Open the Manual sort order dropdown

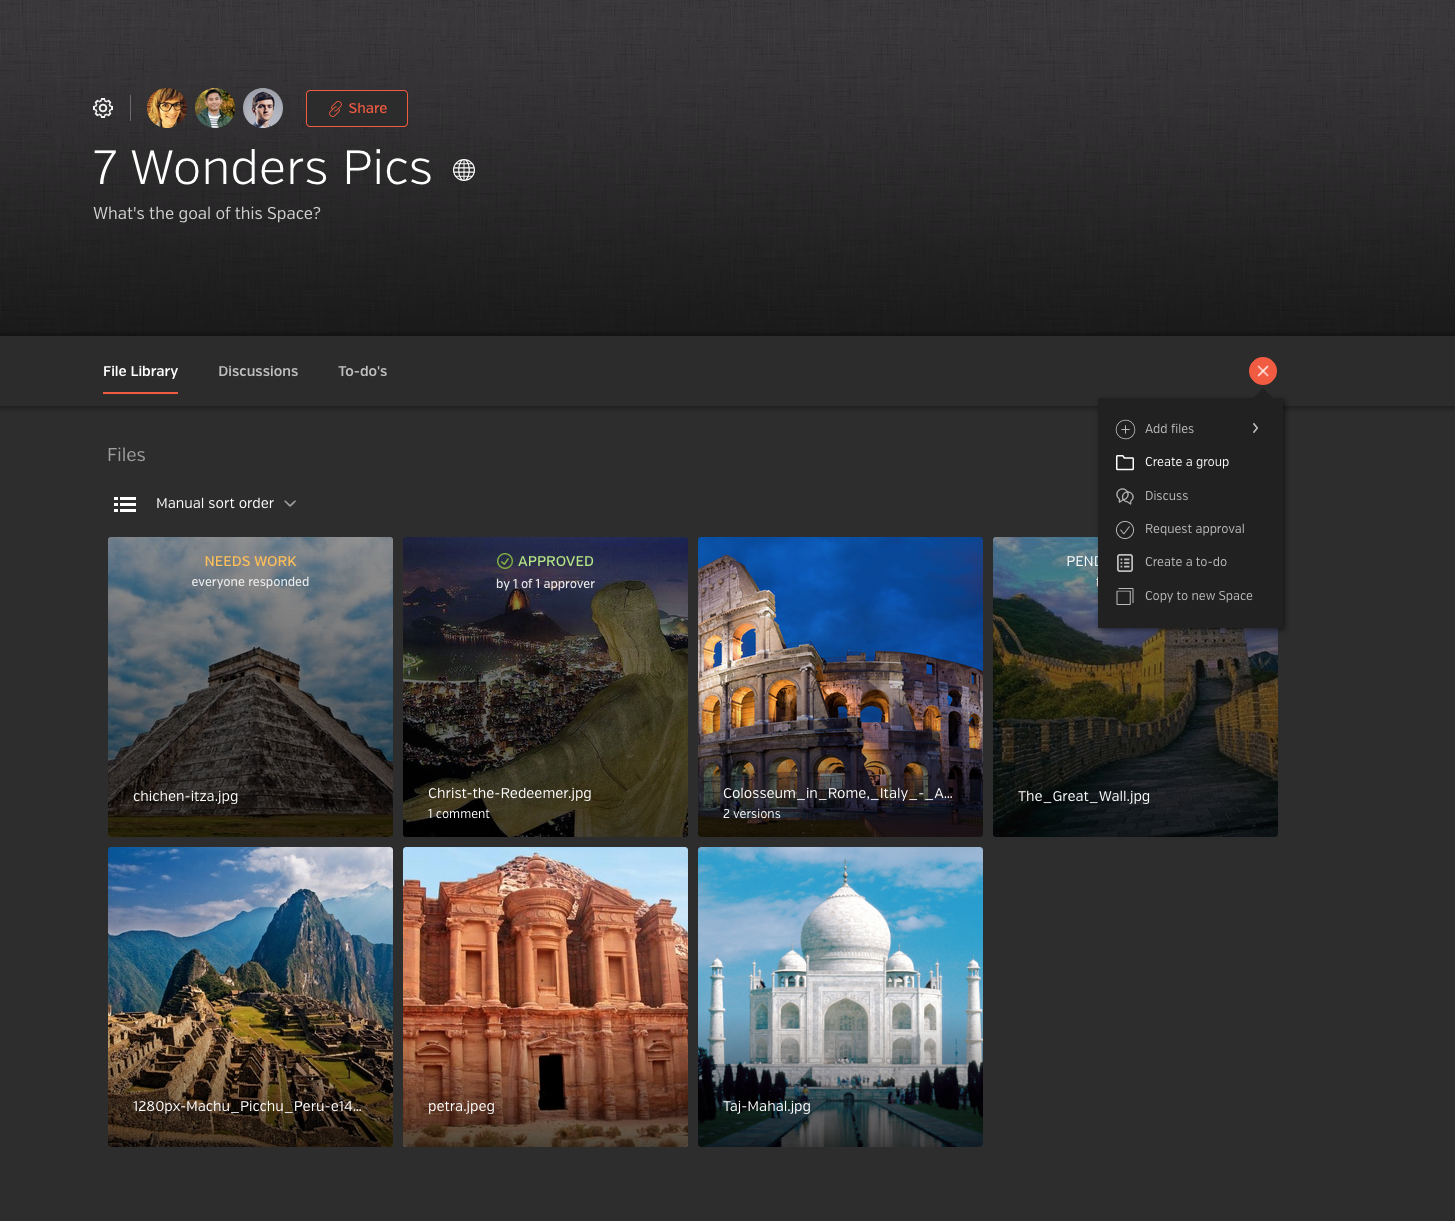(x=226, y=503)
